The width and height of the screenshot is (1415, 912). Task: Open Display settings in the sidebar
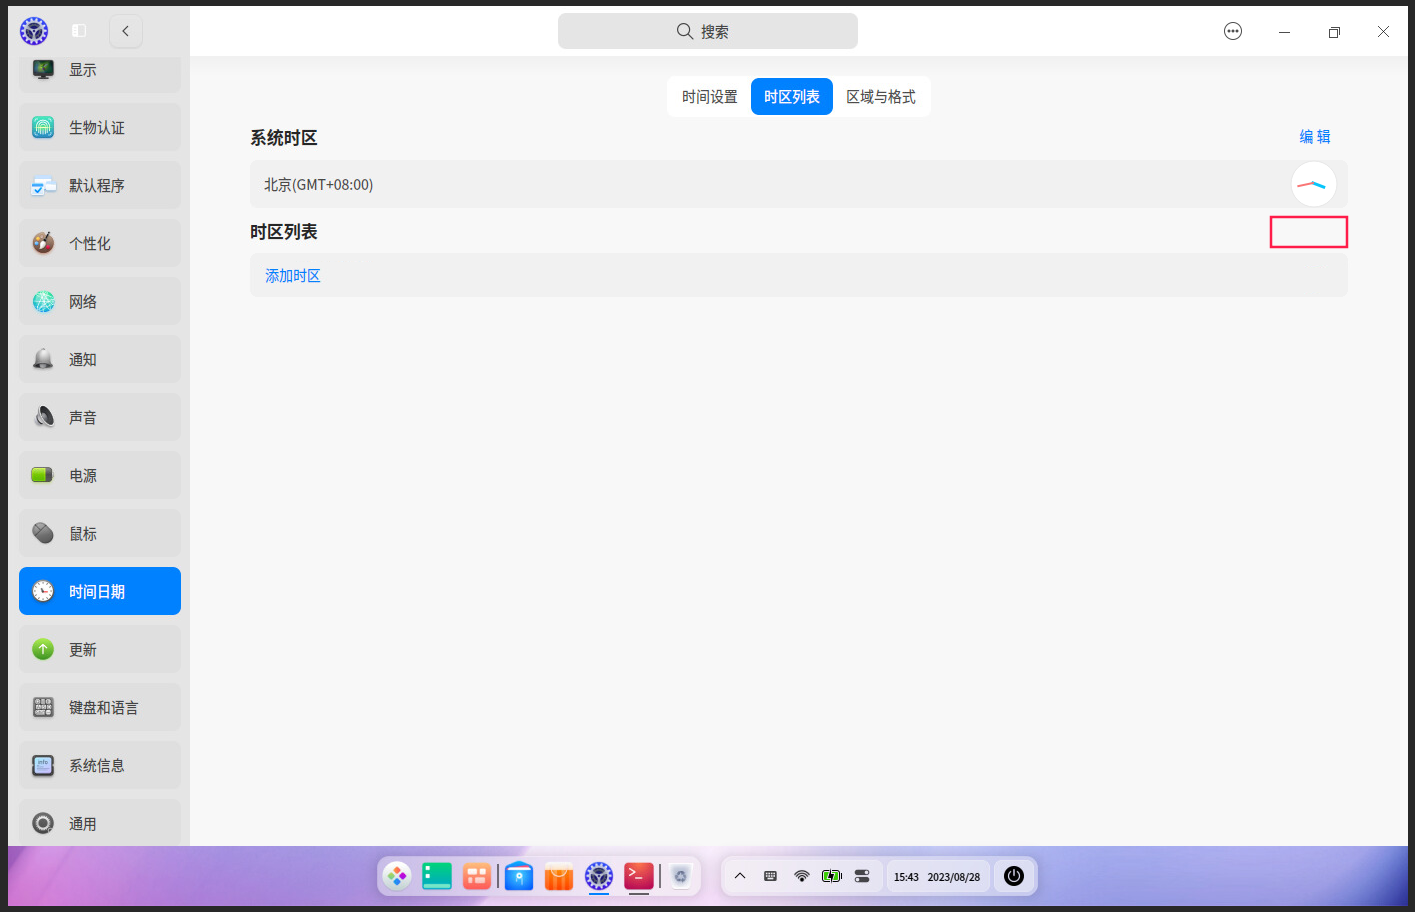pyautogui.click(x=83, y=69)
